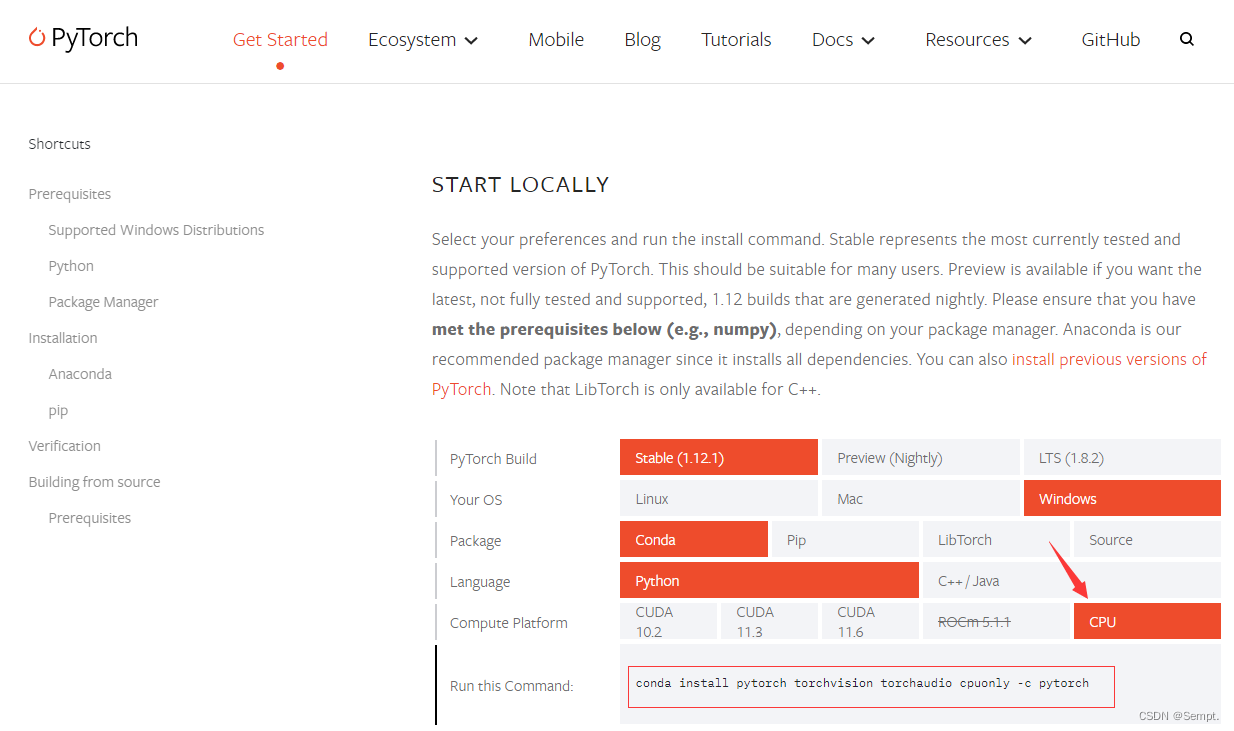
Task: Select Preview (Nightly) build
Action: tap(921, 457)
